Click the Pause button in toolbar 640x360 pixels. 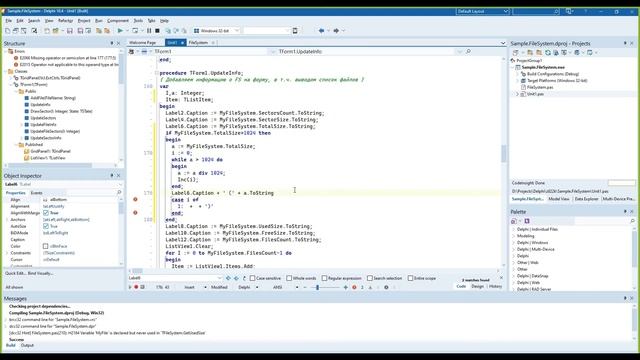pos(149,31)
